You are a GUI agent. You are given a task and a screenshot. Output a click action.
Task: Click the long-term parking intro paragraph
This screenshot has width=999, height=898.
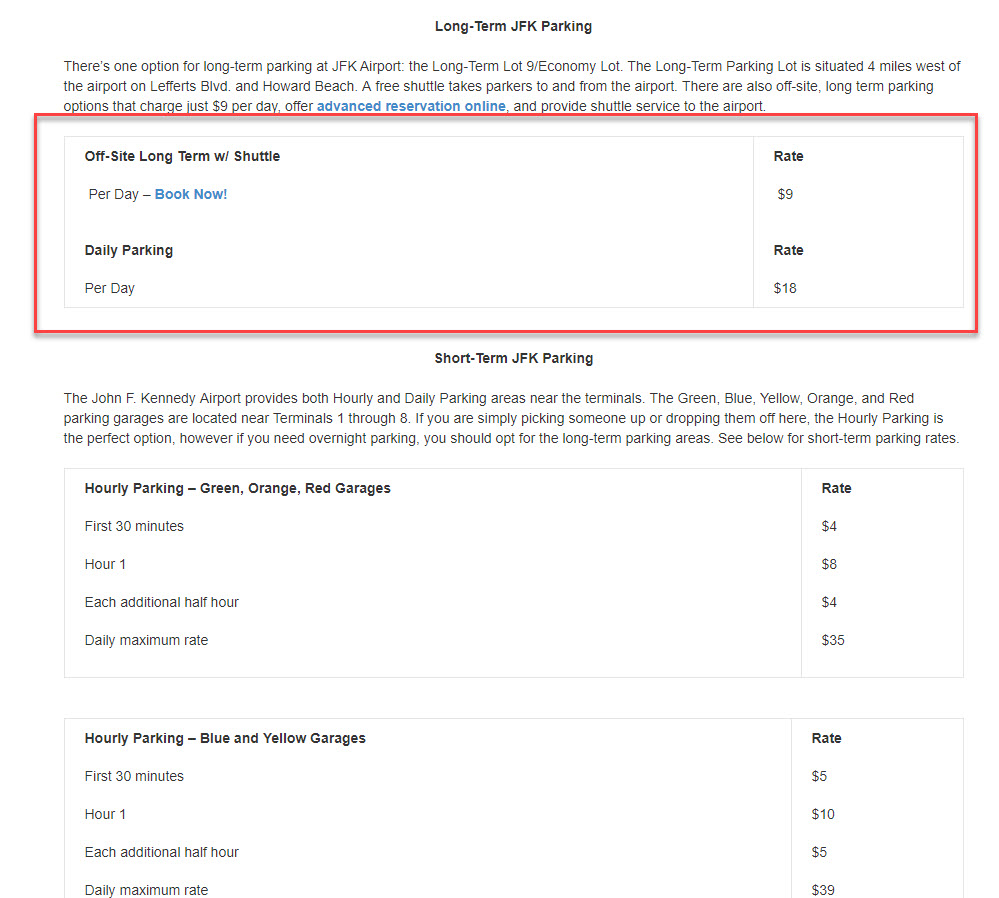point(512,86)
